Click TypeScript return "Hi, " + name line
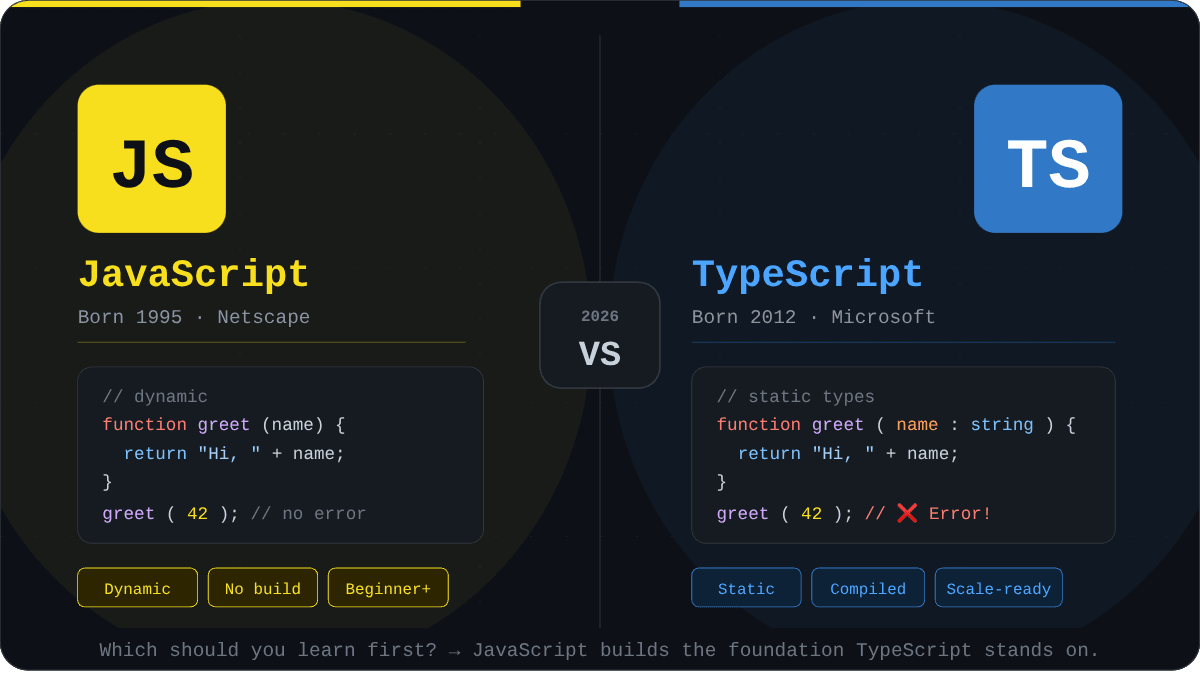 (x=848, y=454)
